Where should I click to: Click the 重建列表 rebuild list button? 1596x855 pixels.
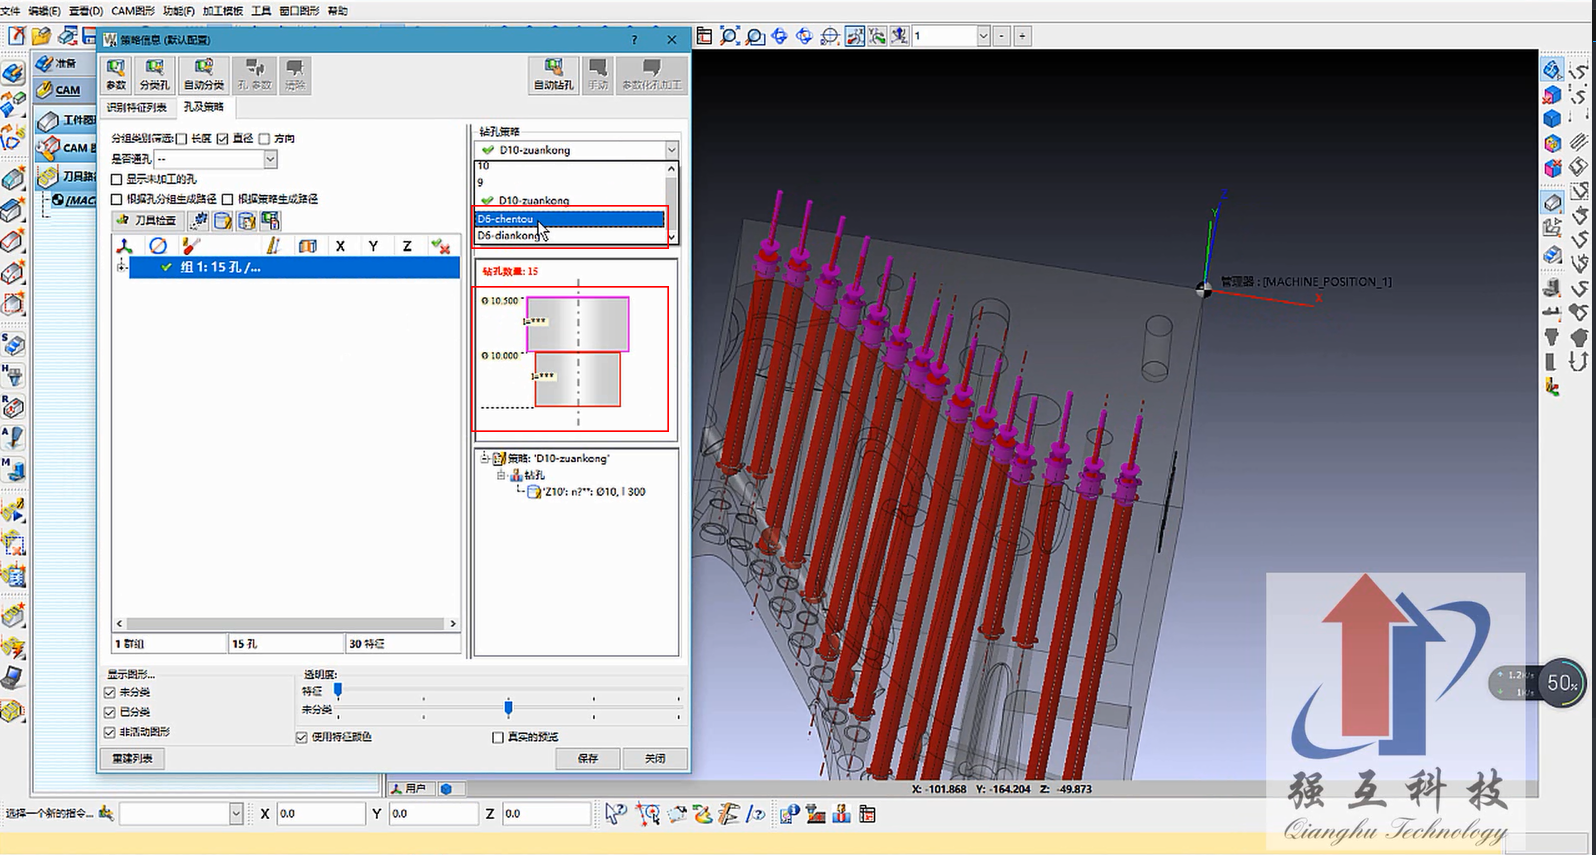pos(133,759)
